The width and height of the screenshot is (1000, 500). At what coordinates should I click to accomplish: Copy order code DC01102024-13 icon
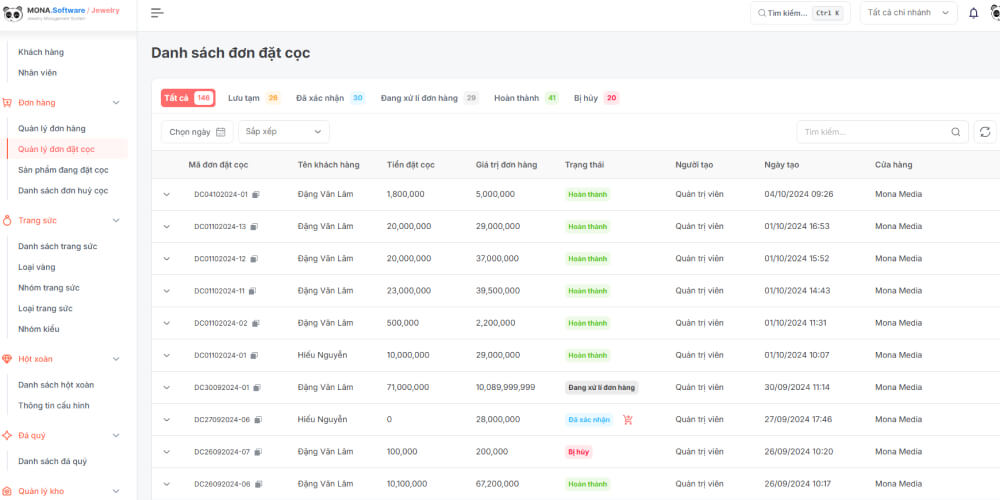[x=254, y=226]
